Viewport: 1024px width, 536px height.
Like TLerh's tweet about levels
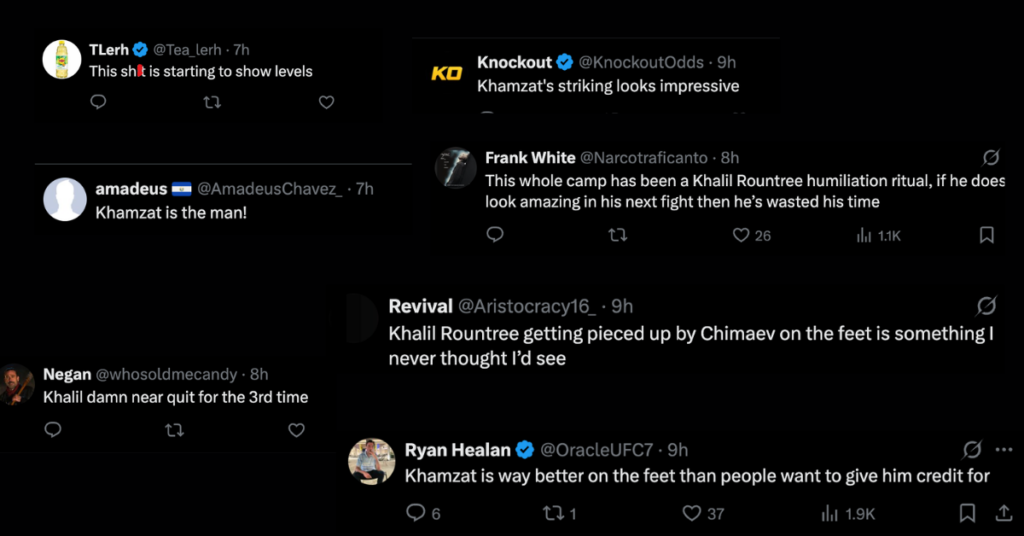tap(326, 101)
